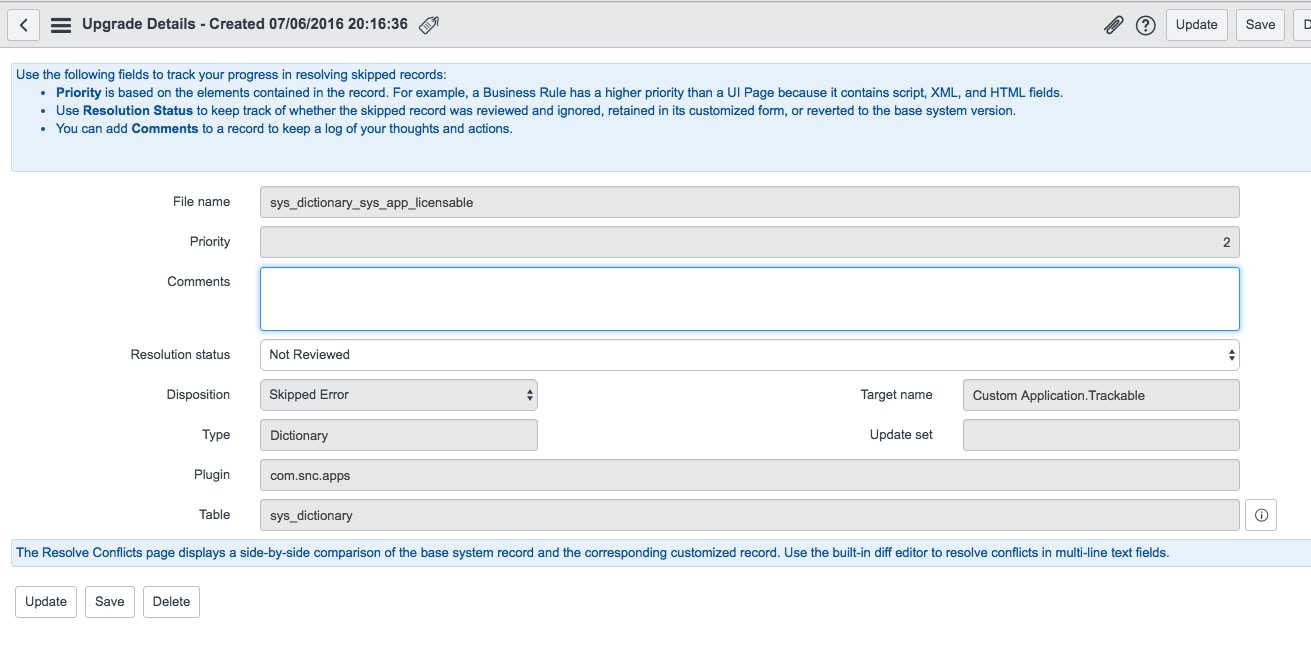Image resolution: width=1311 pixels, height=647 pixels.
Task: Delete the record with the bottom Delete button
Action: [171, 601]
